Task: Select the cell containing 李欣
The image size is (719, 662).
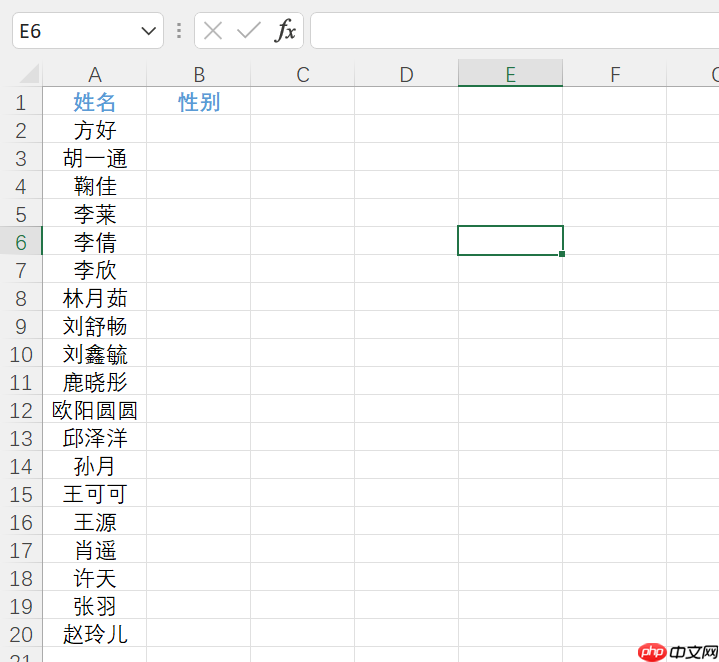Action: click(94, 270)
